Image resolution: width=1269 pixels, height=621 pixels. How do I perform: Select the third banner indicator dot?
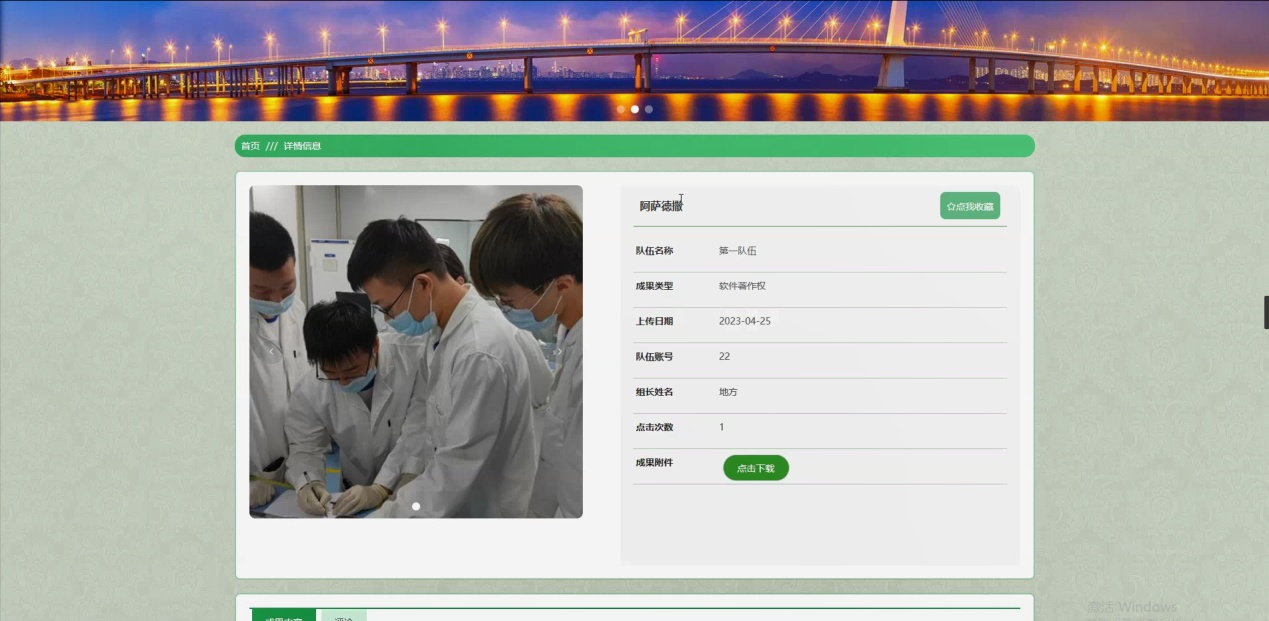[649, 109]
